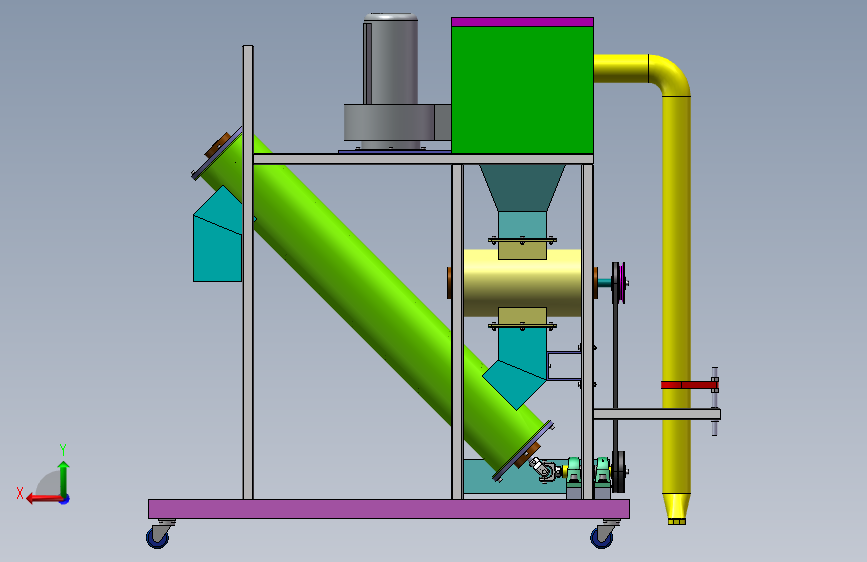867x562 pixels.
Task: Click the green Y axis arrow of the triad
Action: point(64,478)
